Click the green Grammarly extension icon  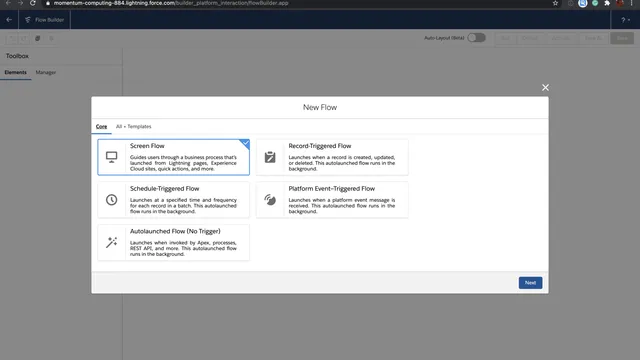(x=595, y=3)
